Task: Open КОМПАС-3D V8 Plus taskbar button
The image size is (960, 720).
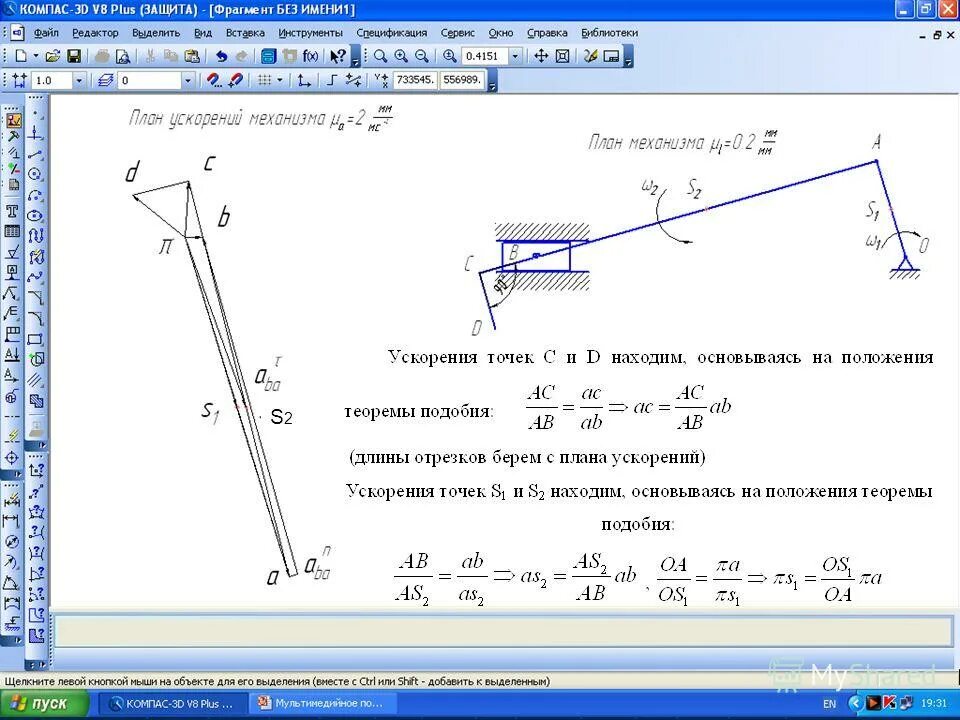Action: point(174,704)
